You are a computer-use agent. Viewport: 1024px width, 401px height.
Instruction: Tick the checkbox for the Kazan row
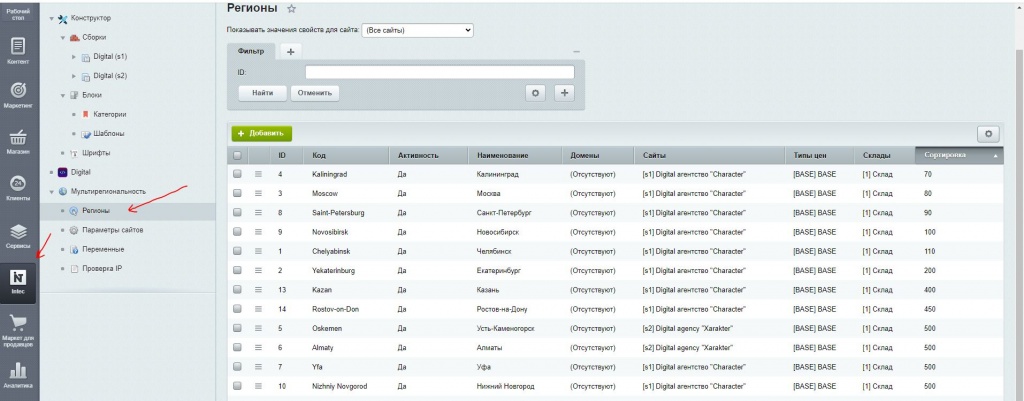click(237, 288)
